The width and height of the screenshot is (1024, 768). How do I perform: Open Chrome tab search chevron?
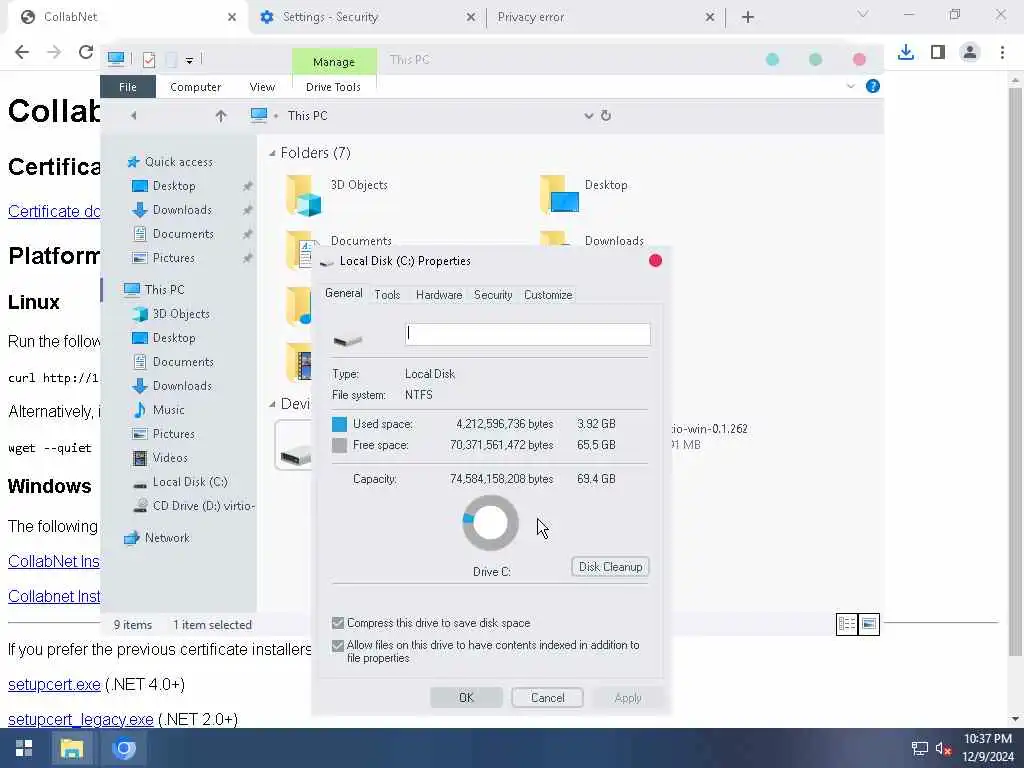coord(863,14)
